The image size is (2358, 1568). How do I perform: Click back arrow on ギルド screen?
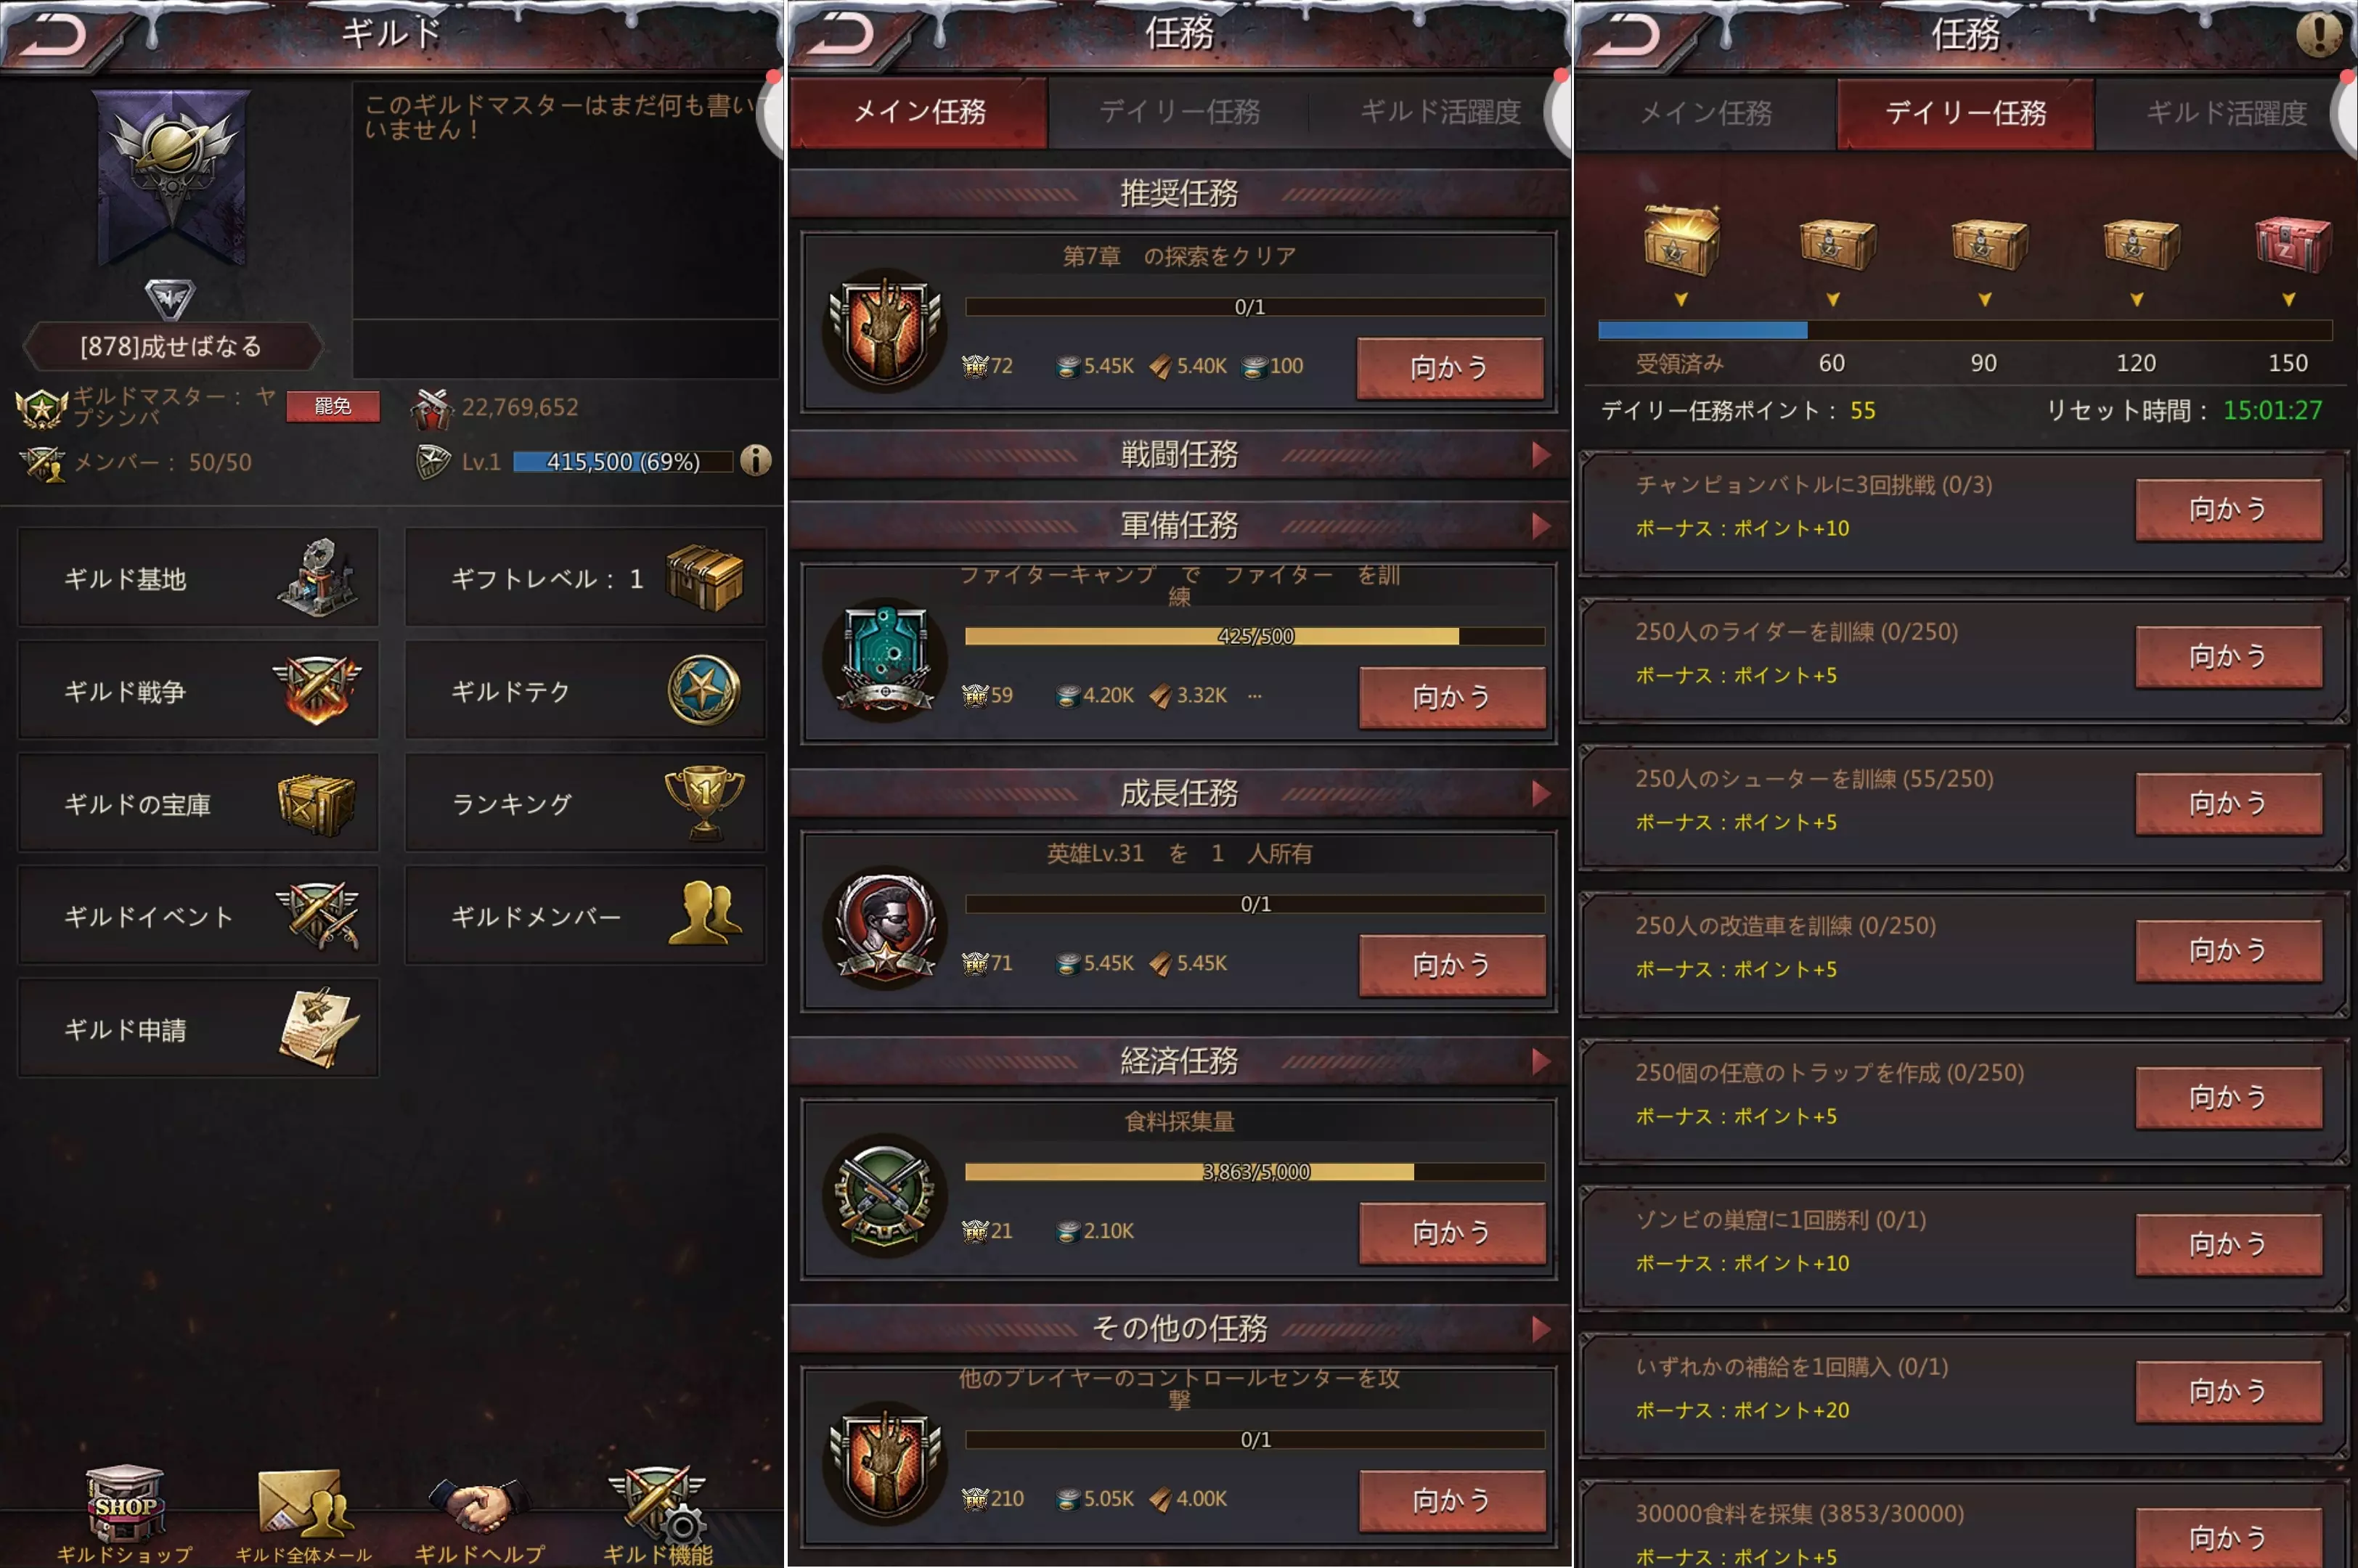tap(55, 36)
